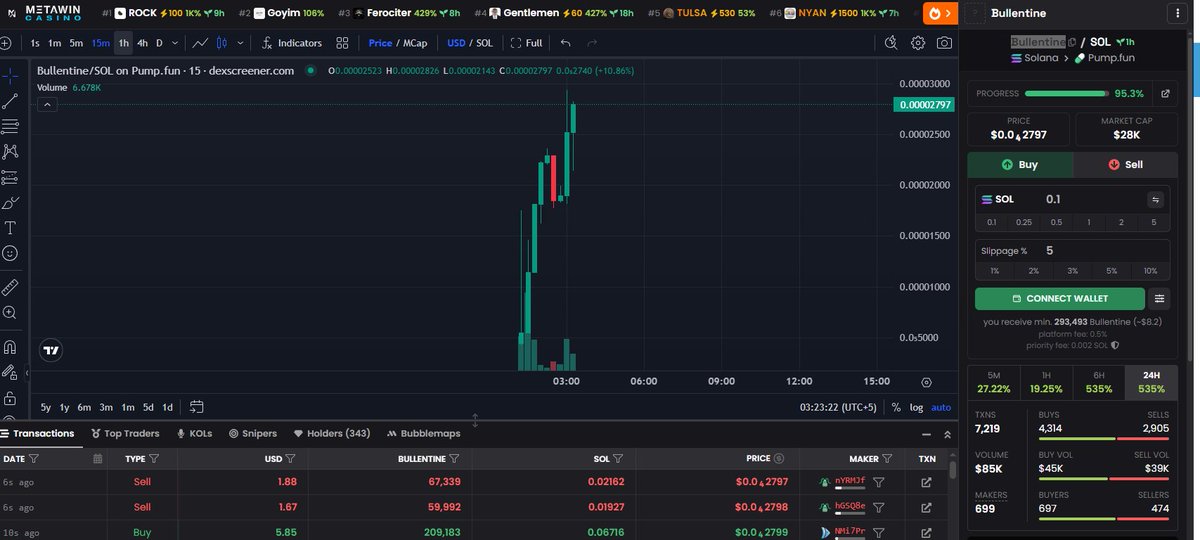Undo last chart action
The height and width of the screenshot is (540, 1200).
tap(566, 43)
